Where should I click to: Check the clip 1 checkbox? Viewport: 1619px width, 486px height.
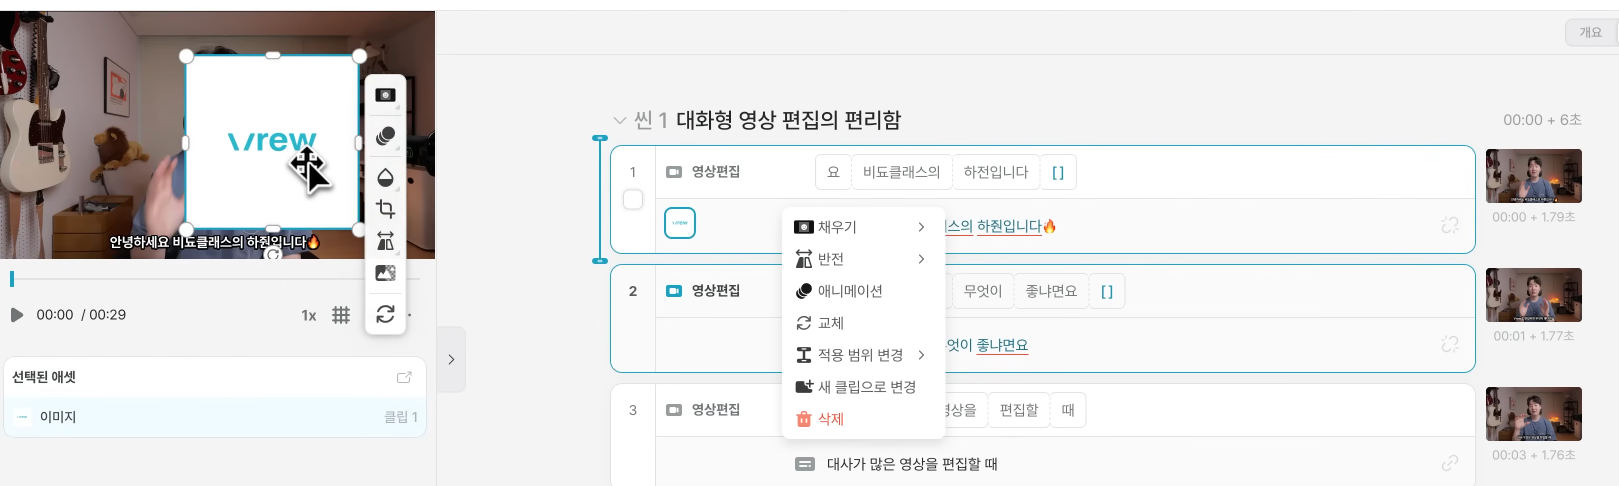633,200
